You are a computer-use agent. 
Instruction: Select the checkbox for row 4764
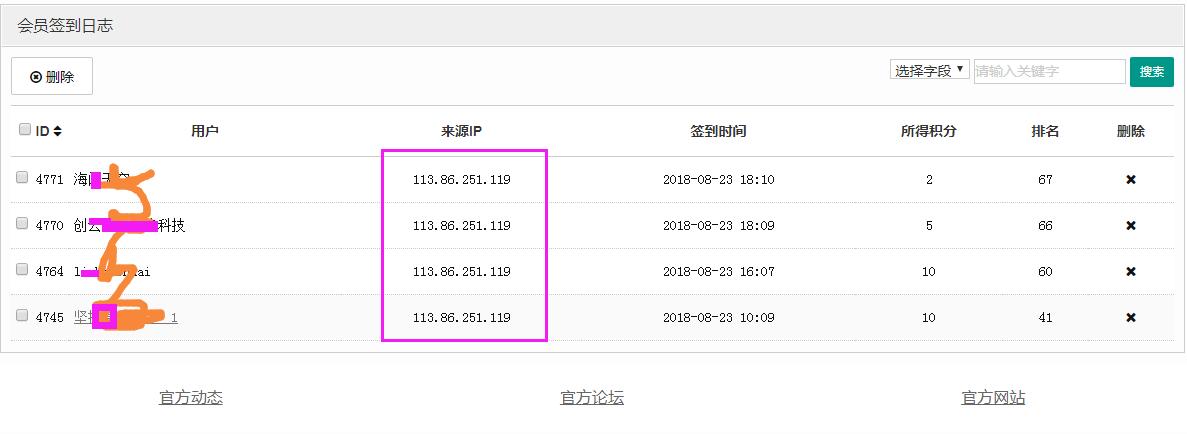tap(22, 270)
